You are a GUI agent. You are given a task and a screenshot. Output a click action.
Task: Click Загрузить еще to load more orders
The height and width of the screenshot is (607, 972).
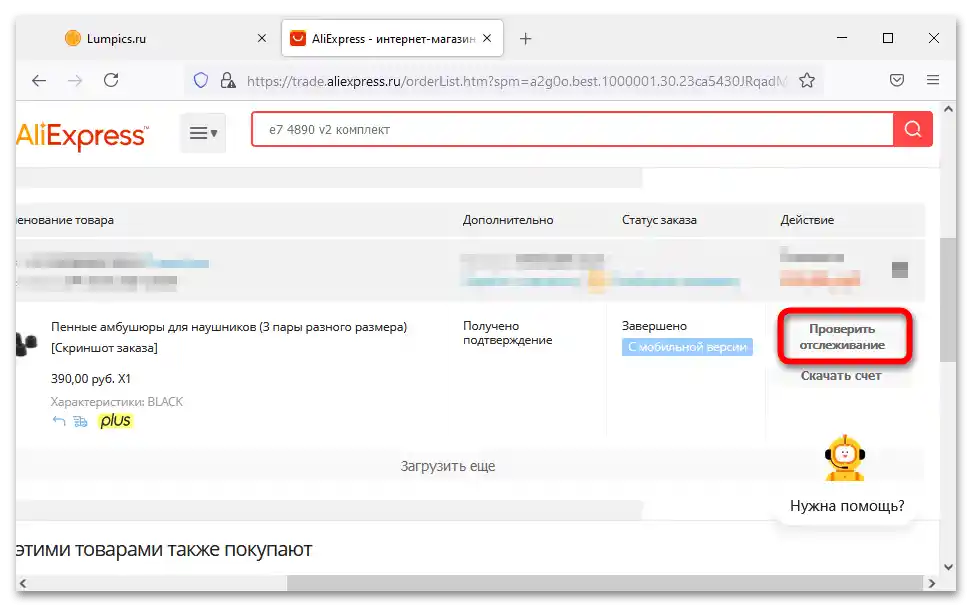click(448, 466)
